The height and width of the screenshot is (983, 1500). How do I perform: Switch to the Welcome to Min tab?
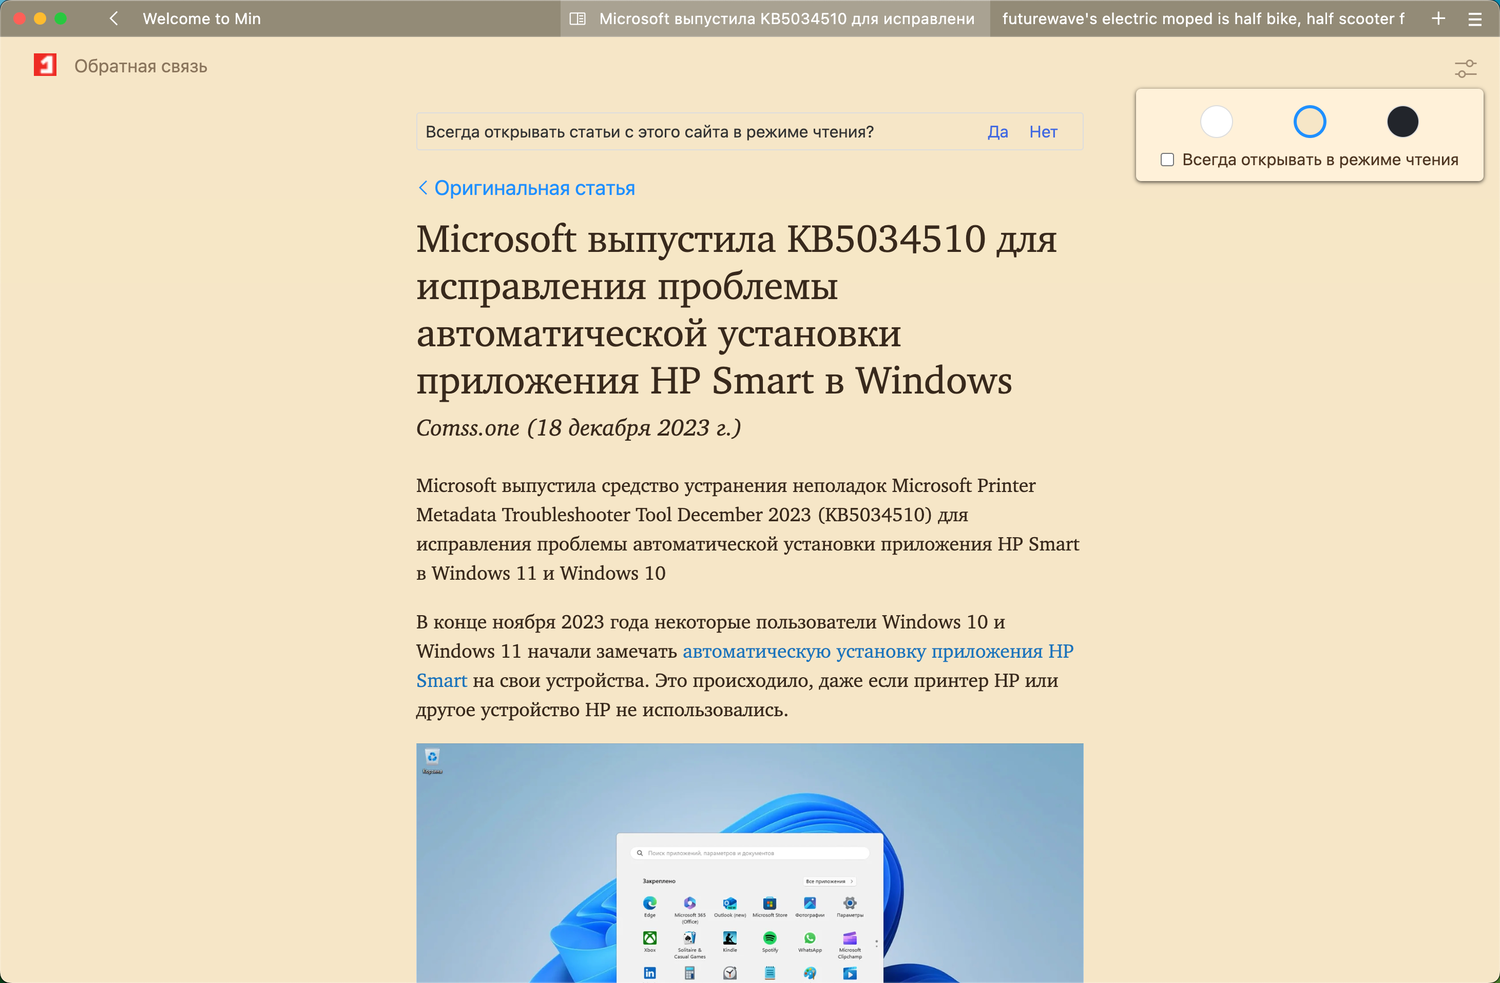[x=201, y=18]
